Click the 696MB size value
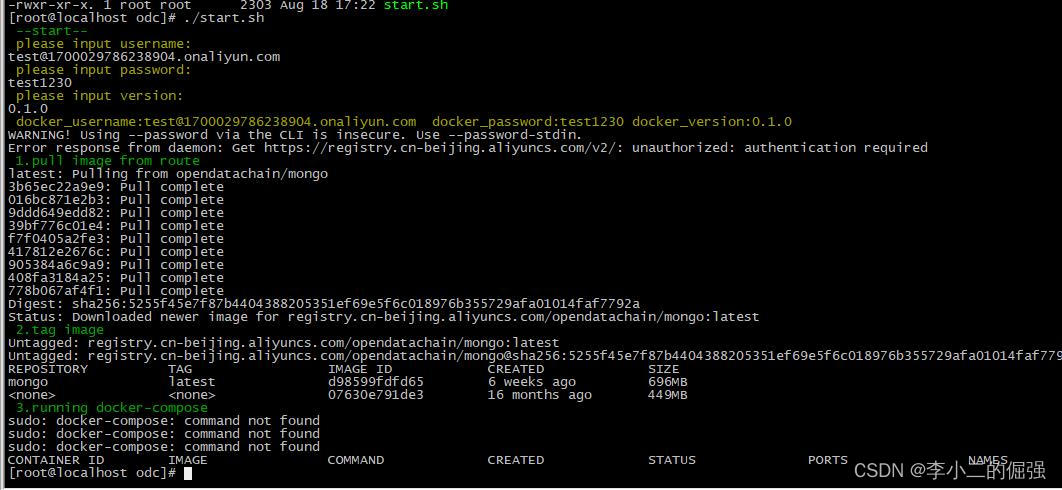This screenshot has height=490, width=1062. 668,382
